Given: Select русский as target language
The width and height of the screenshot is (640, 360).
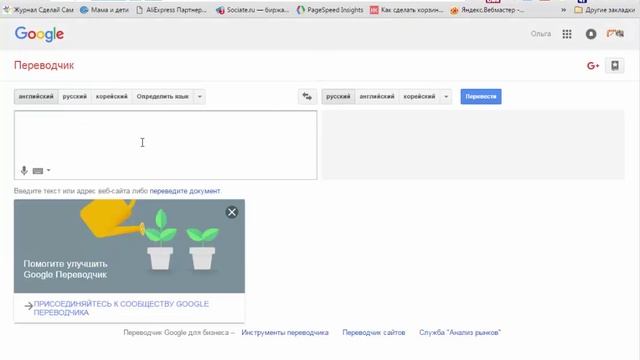Looking at the screenshot, I should (x=338, y=97).
